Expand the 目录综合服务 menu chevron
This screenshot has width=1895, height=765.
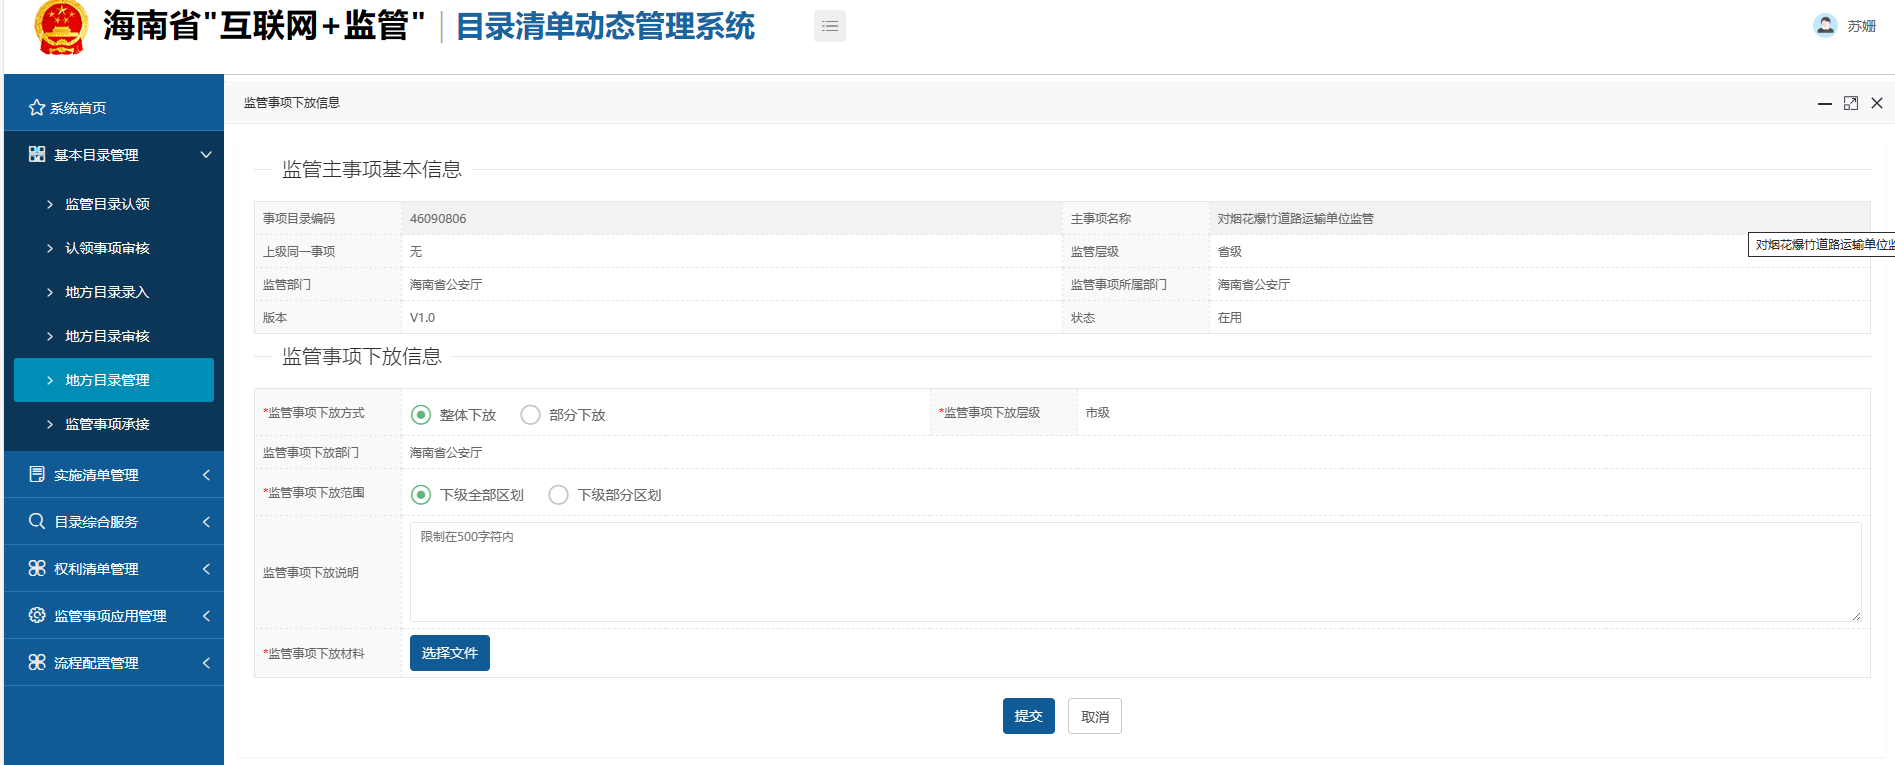[206, 522]
